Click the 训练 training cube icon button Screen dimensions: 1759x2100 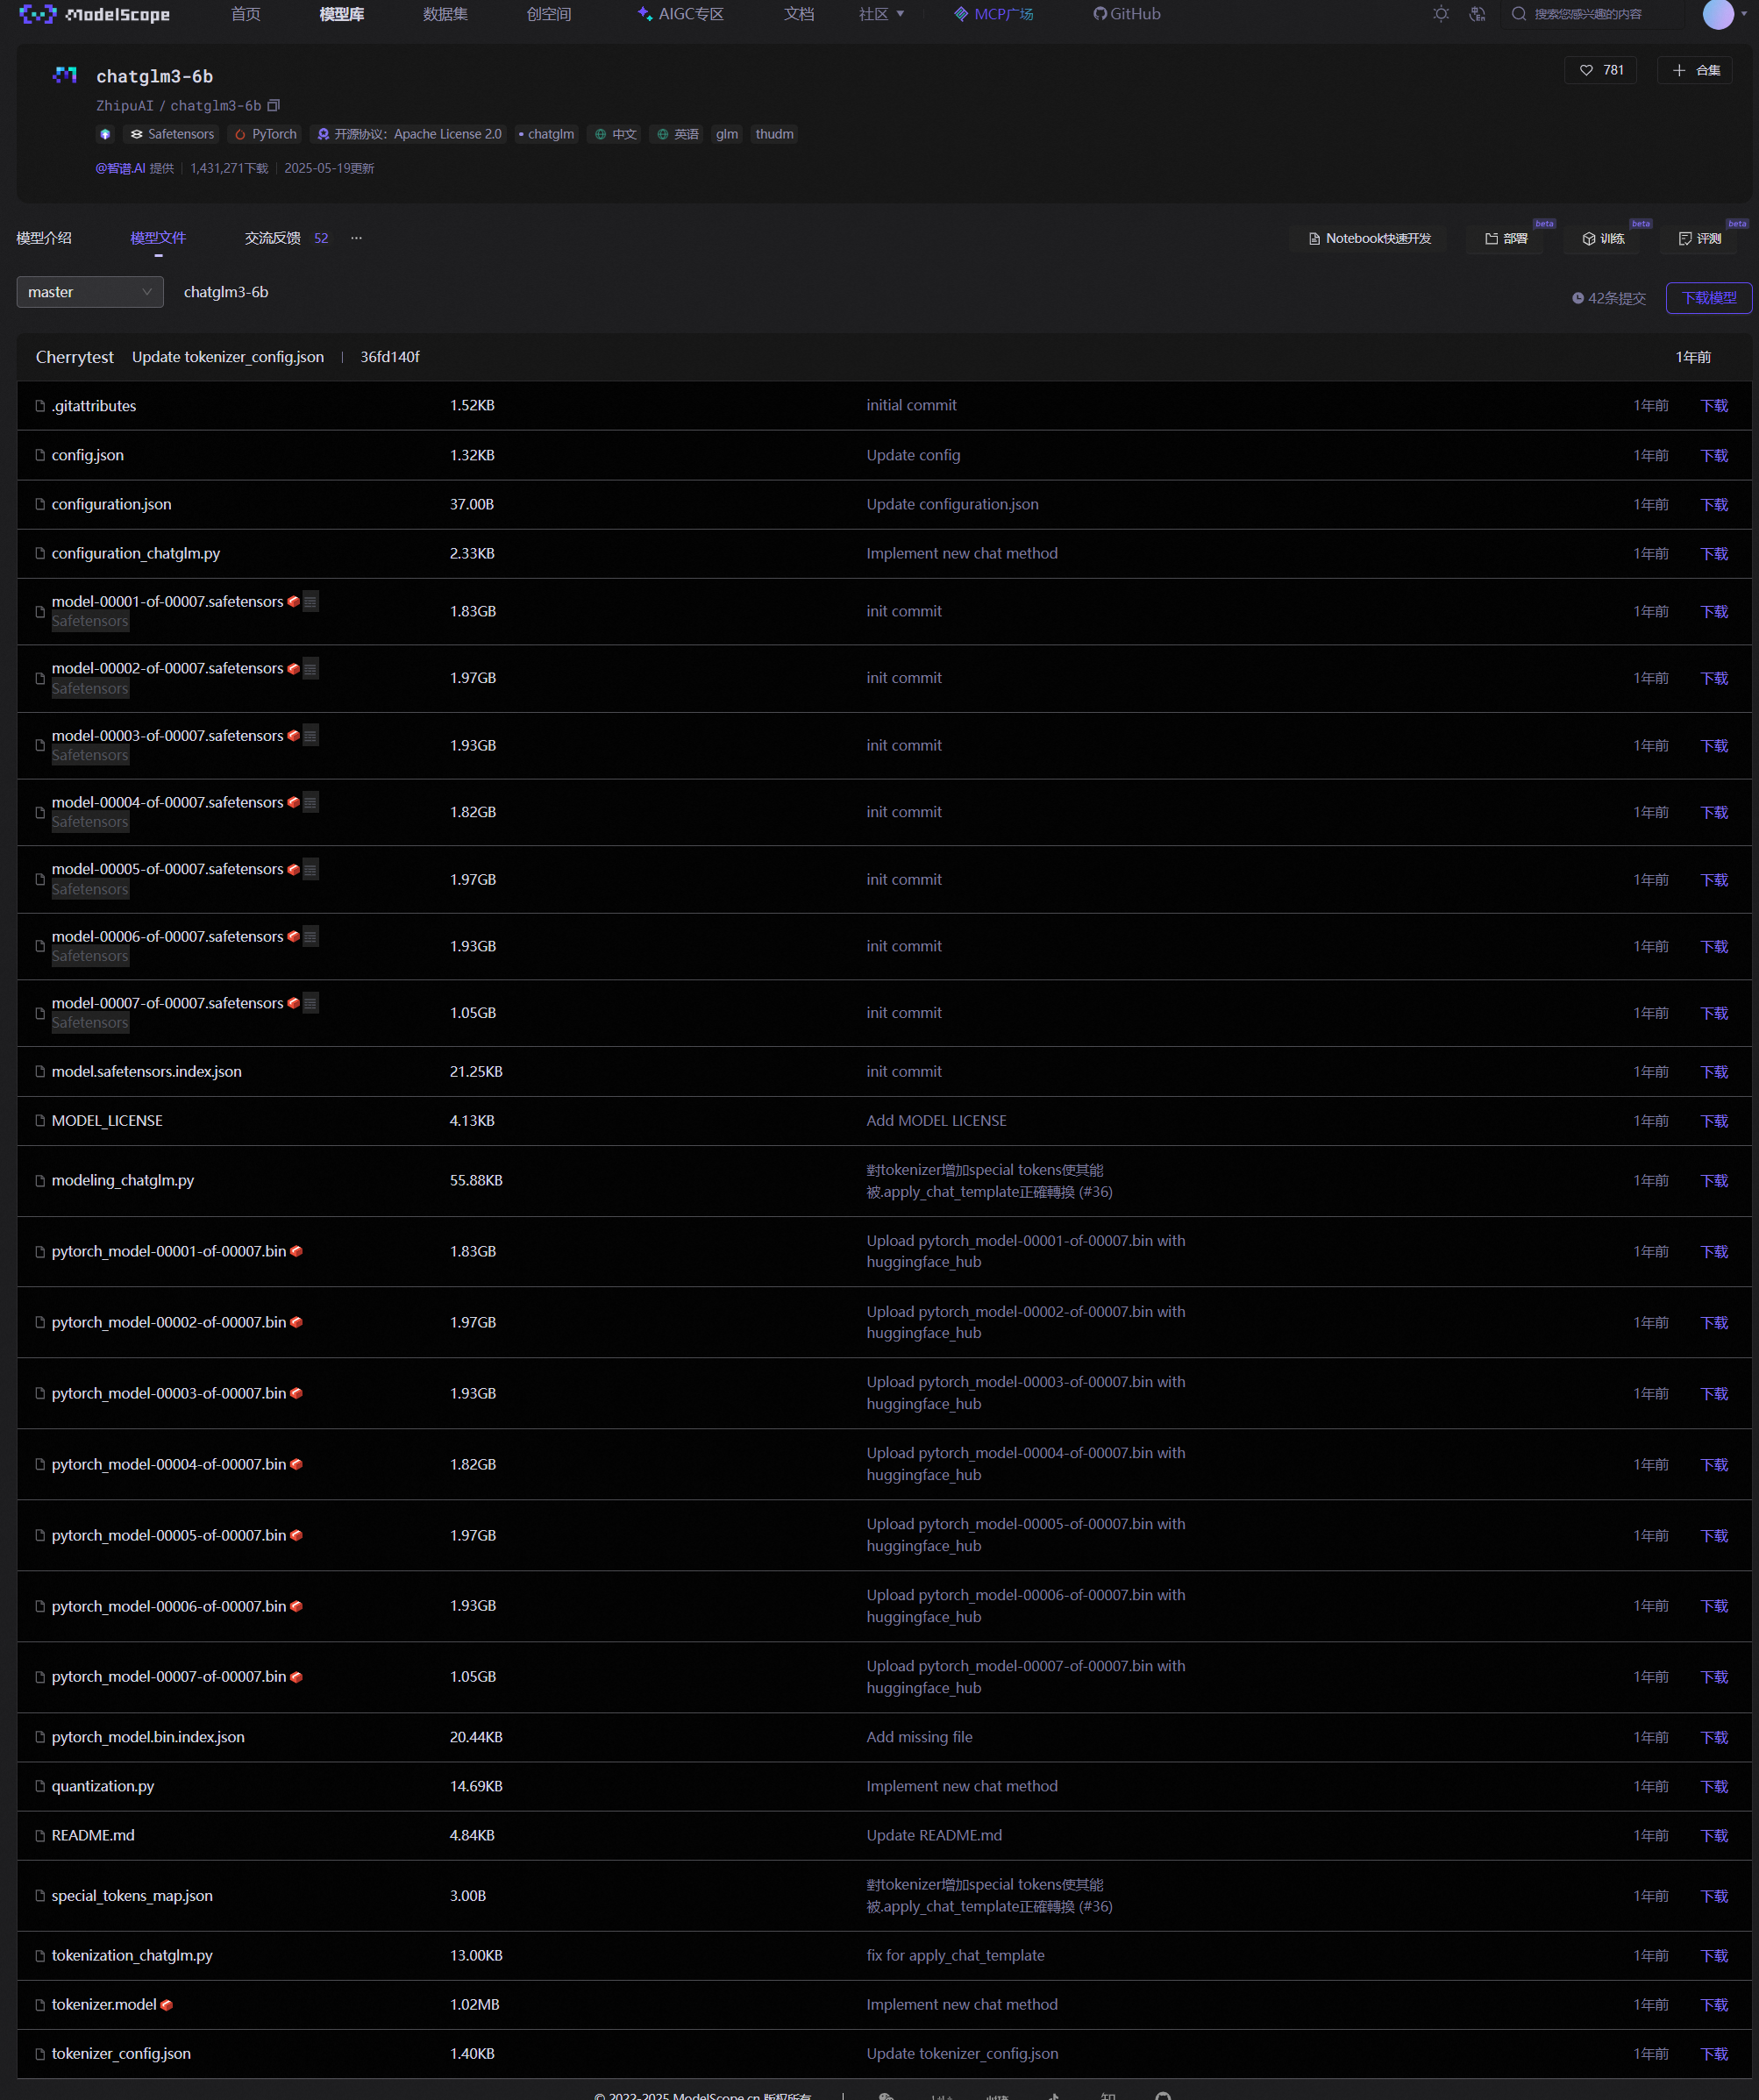(1602, 239)
